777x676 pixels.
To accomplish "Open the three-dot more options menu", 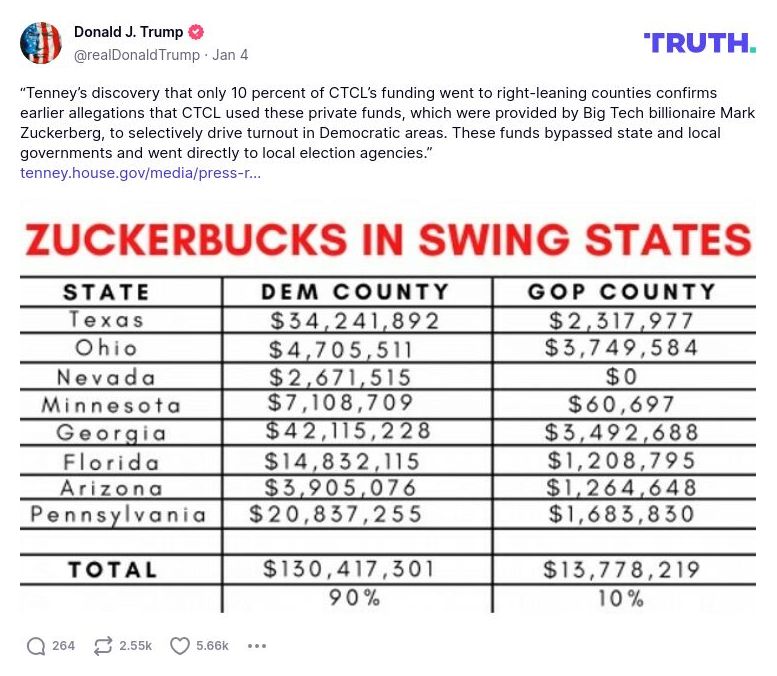I will click(257, 646).
